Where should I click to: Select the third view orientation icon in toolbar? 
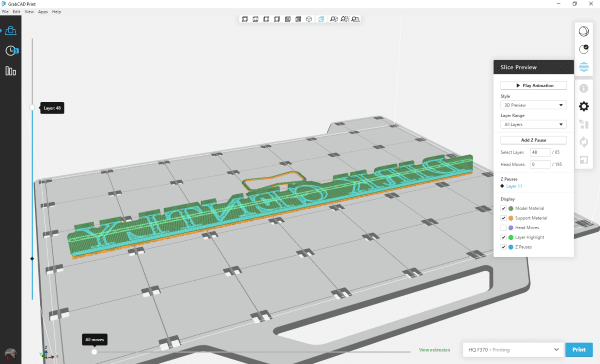[x=266, y=19]
